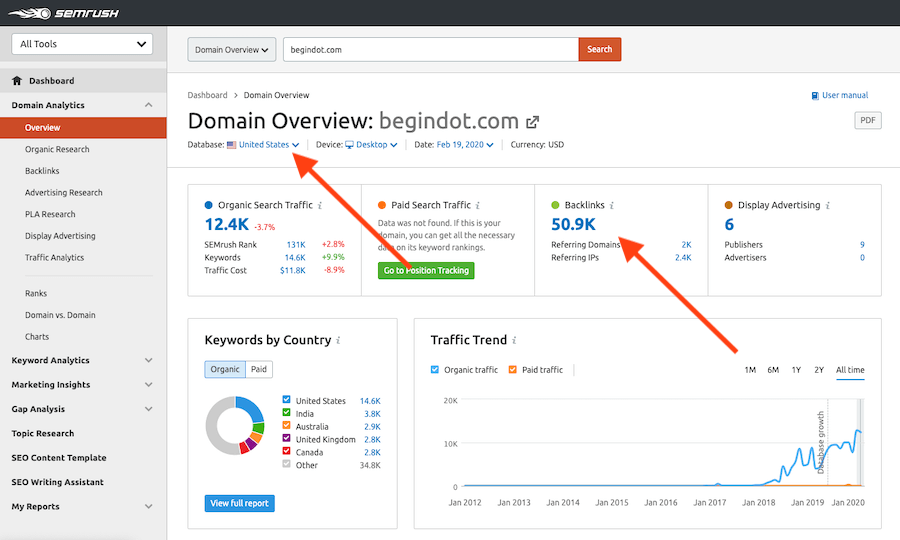Click the Dashboard breadcrumb link
The image size is (900, 540).
coord(207,95)
